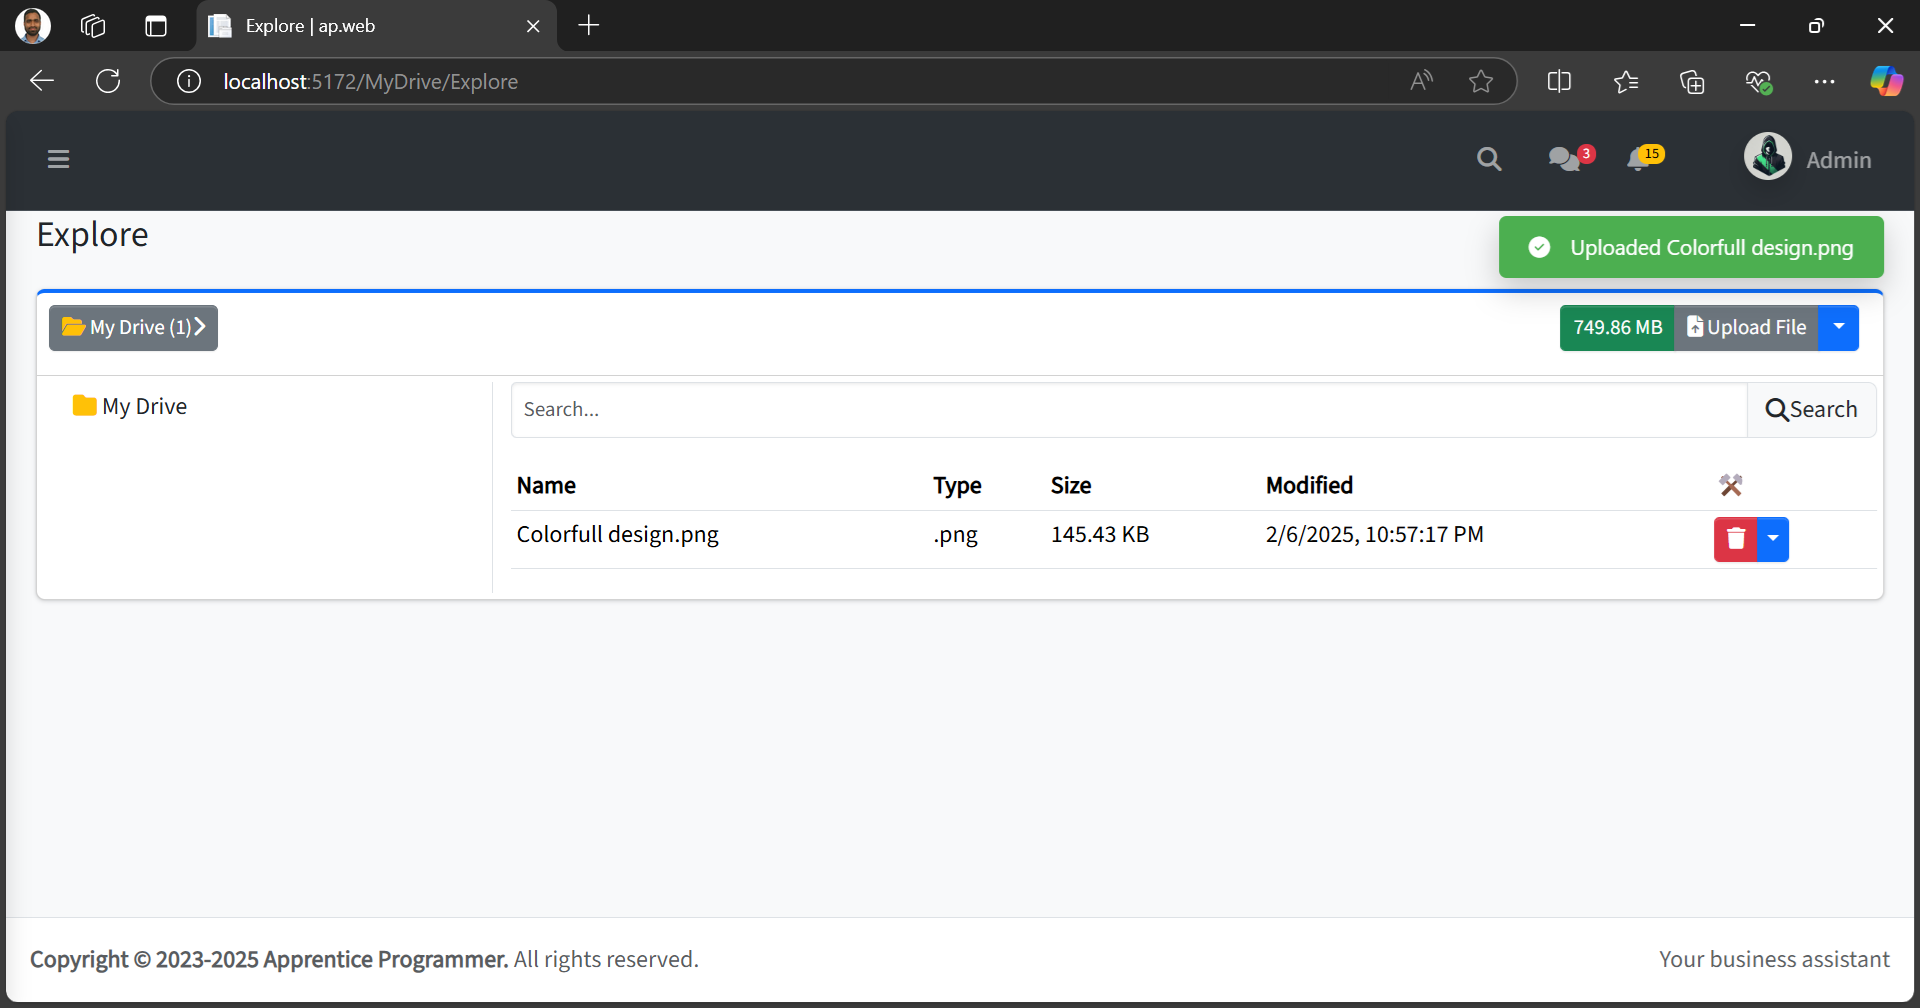The width and height of the screenshot is (1920, 1008).
Task: Enable read aloud in the address bar
Action: tap(1422, 81)
